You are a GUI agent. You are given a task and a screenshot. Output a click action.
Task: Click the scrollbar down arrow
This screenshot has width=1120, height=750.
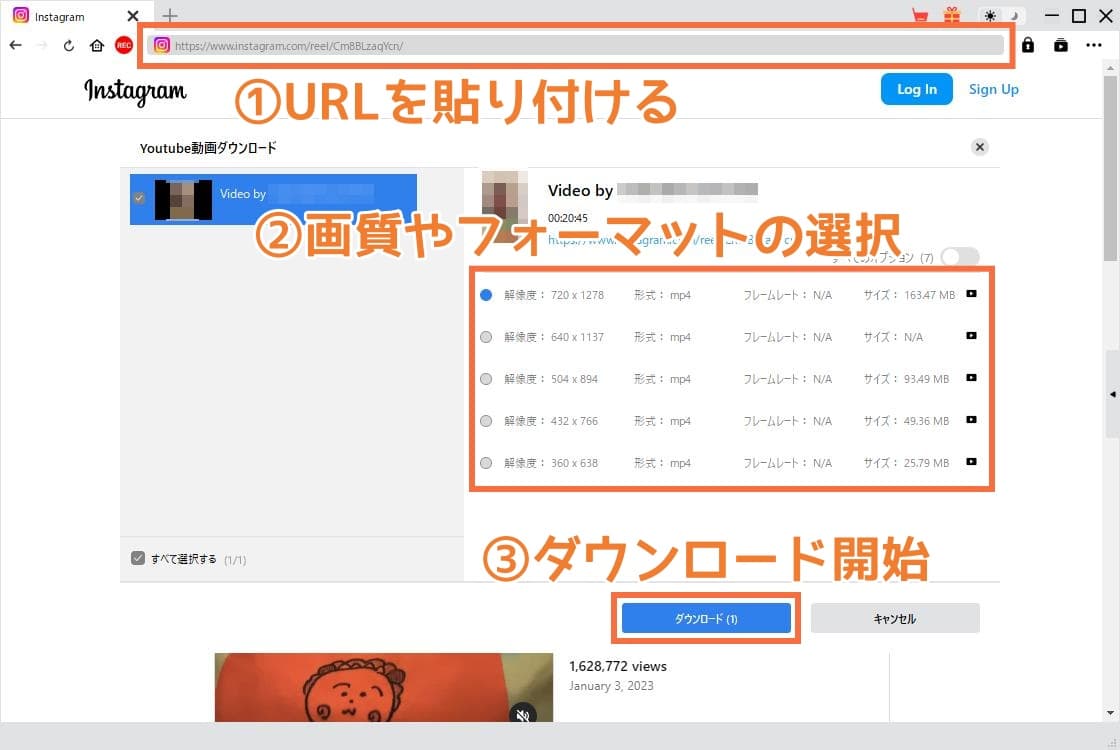1110,713
